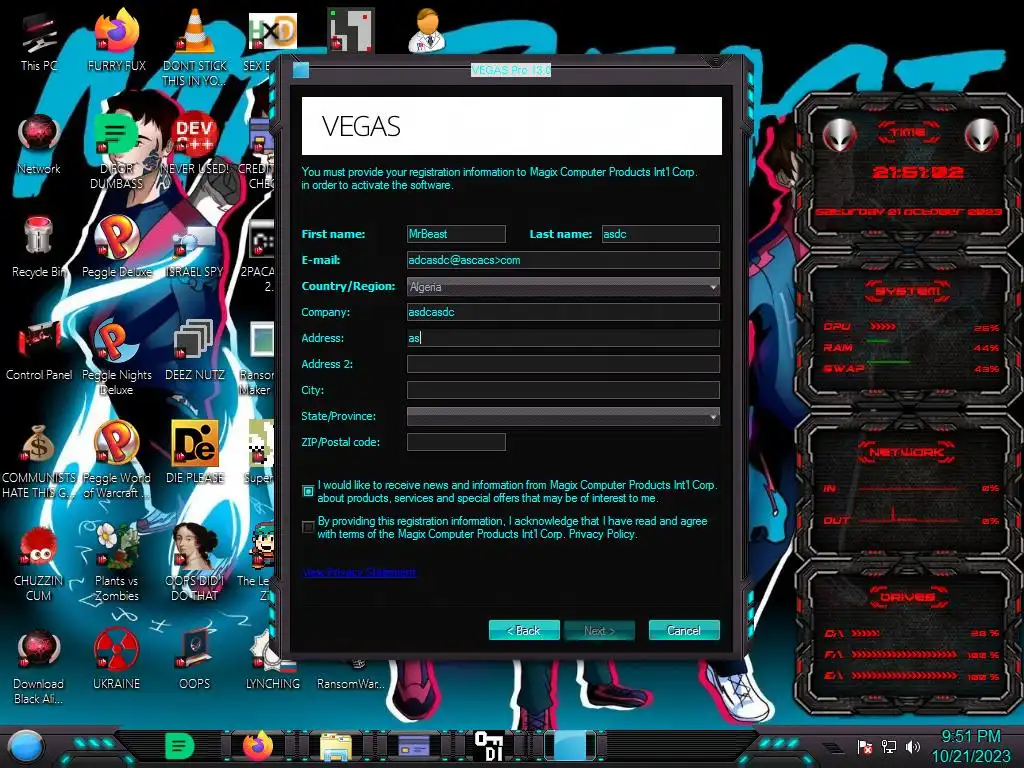Click the ZIP/Postal code field
This screenshot has width=1024, height=768.
456,442
